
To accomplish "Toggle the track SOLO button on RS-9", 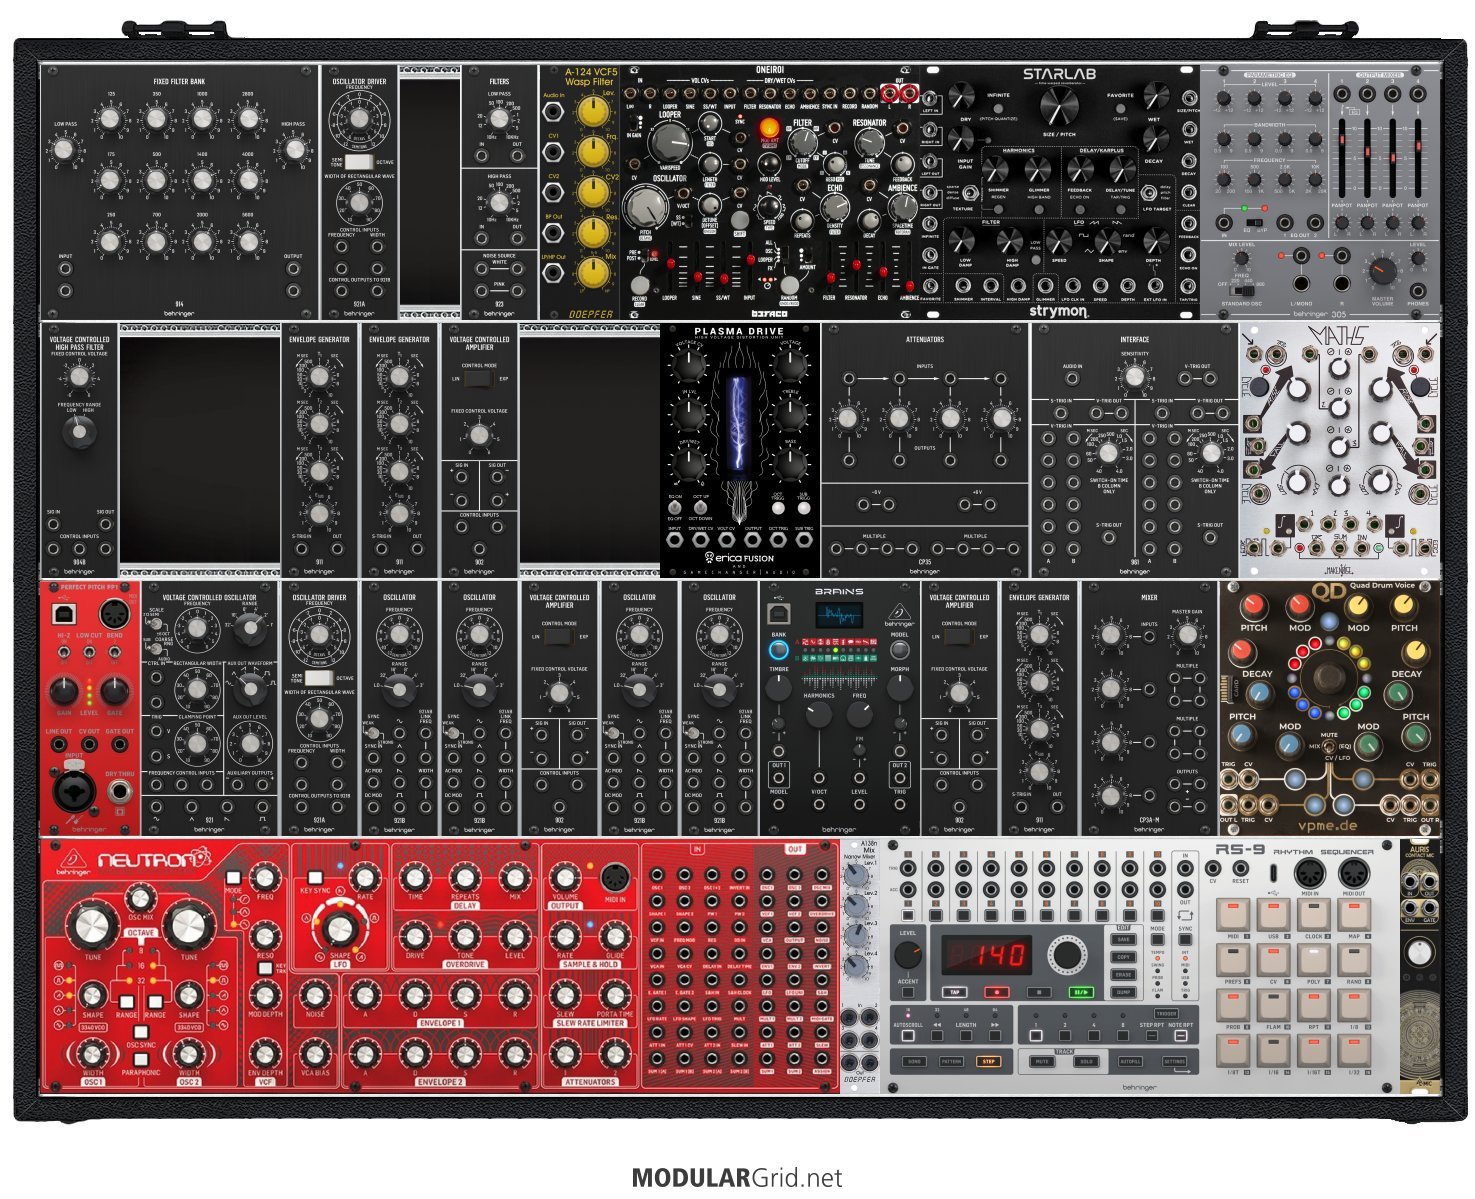I will [x=1086, y=1062].
